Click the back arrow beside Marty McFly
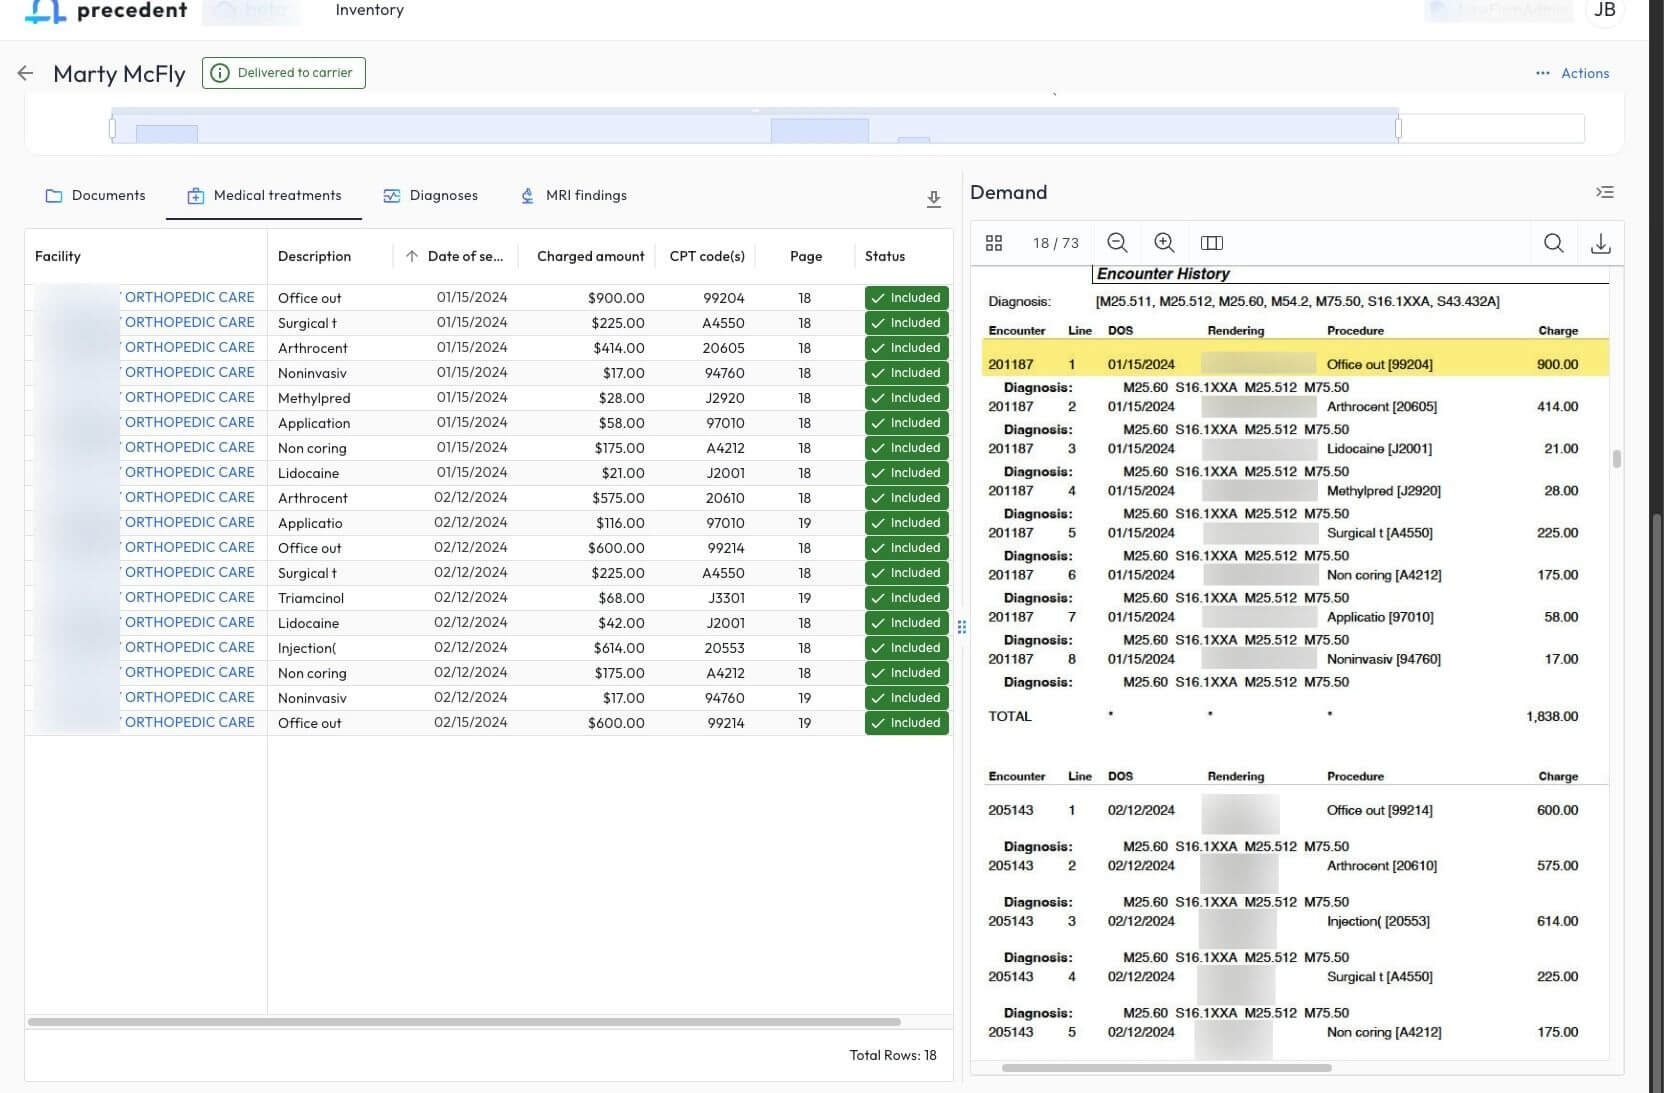Image resolution: width=1664 pixels, height=1093 pixels. pyautogui.click(x=26, y=73)
